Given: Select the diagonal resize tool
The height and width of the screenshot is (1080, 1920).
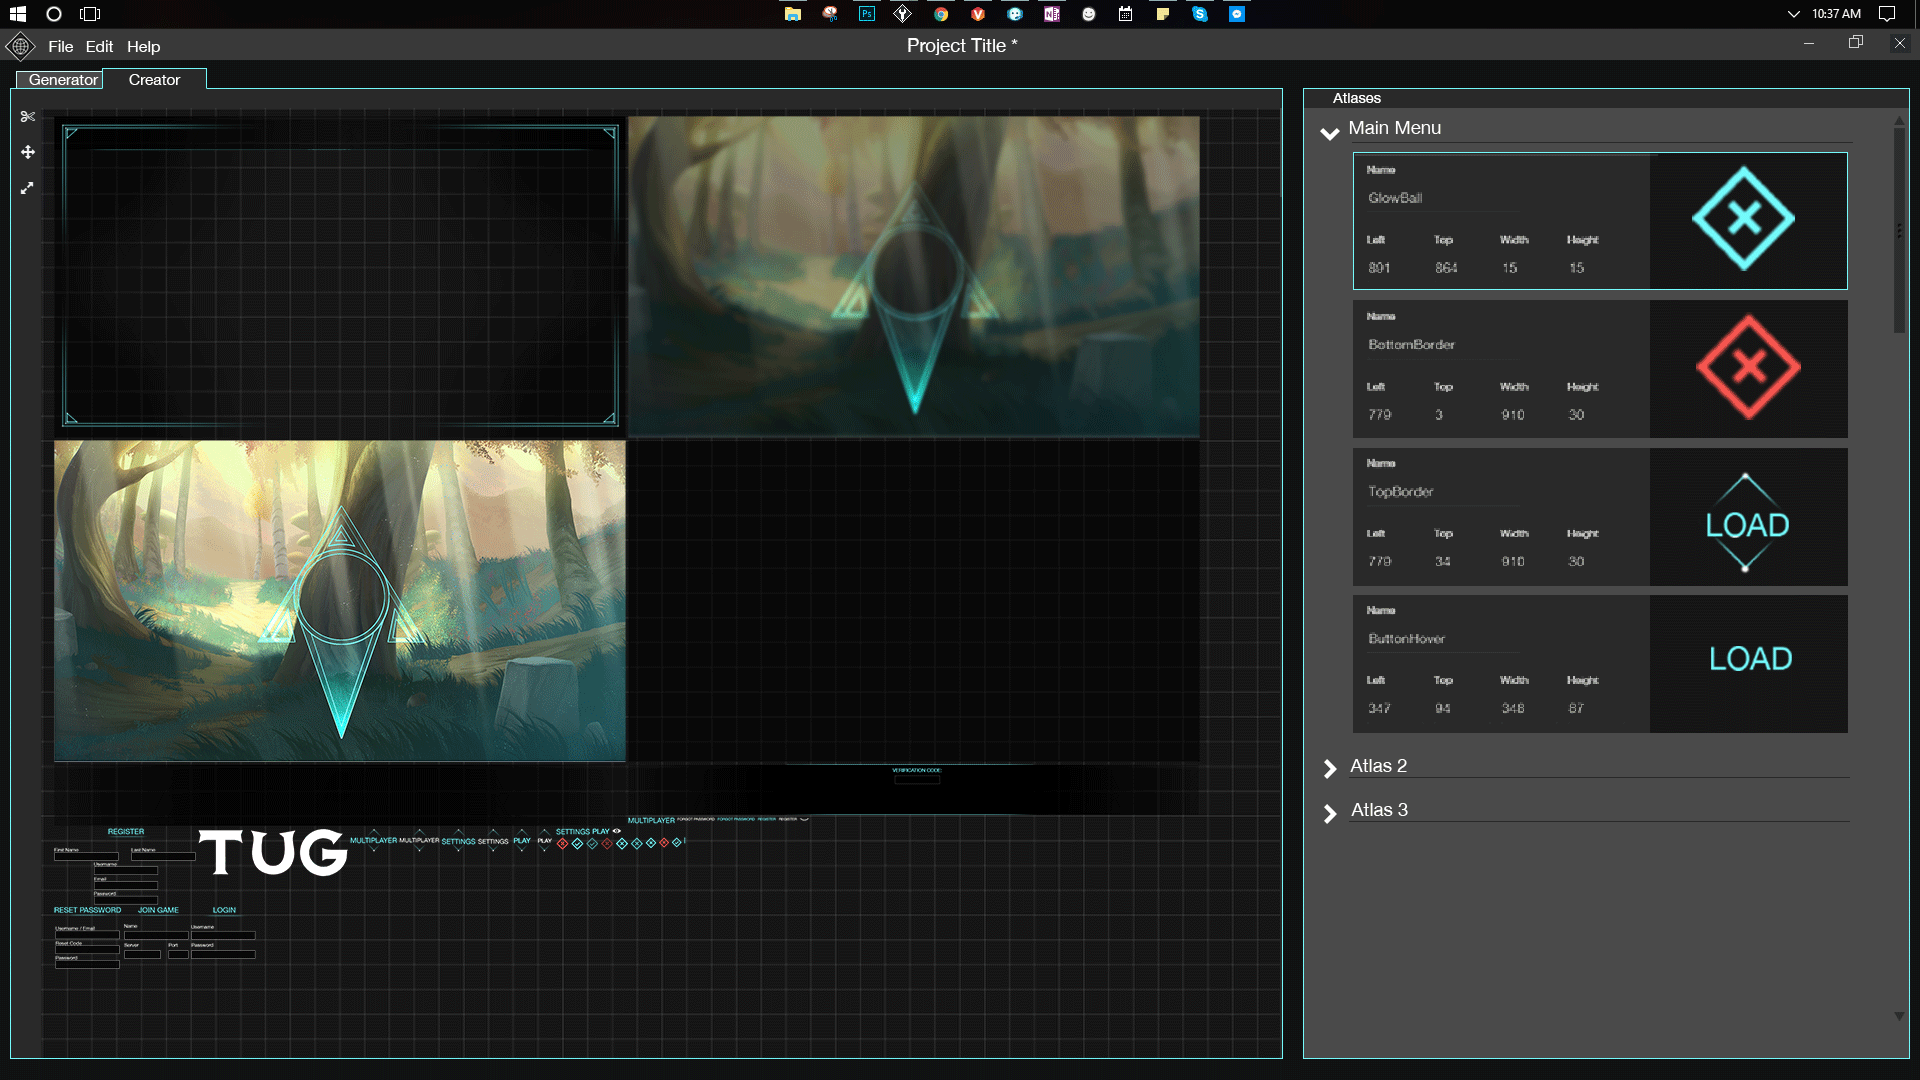Looking at the screenshot, I should click(27, 188).
